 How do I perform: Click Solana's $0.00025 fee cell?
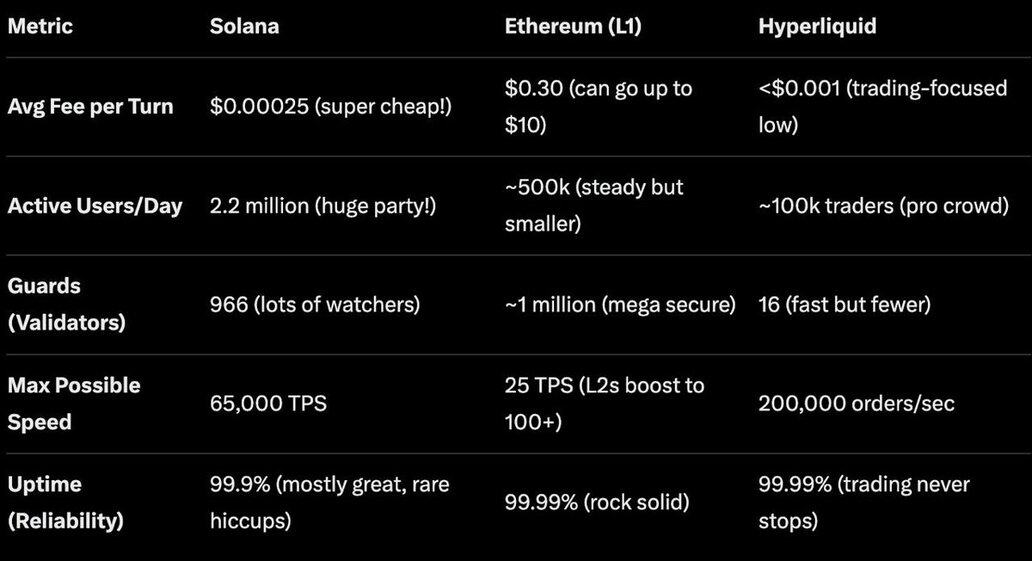[330, 106]
